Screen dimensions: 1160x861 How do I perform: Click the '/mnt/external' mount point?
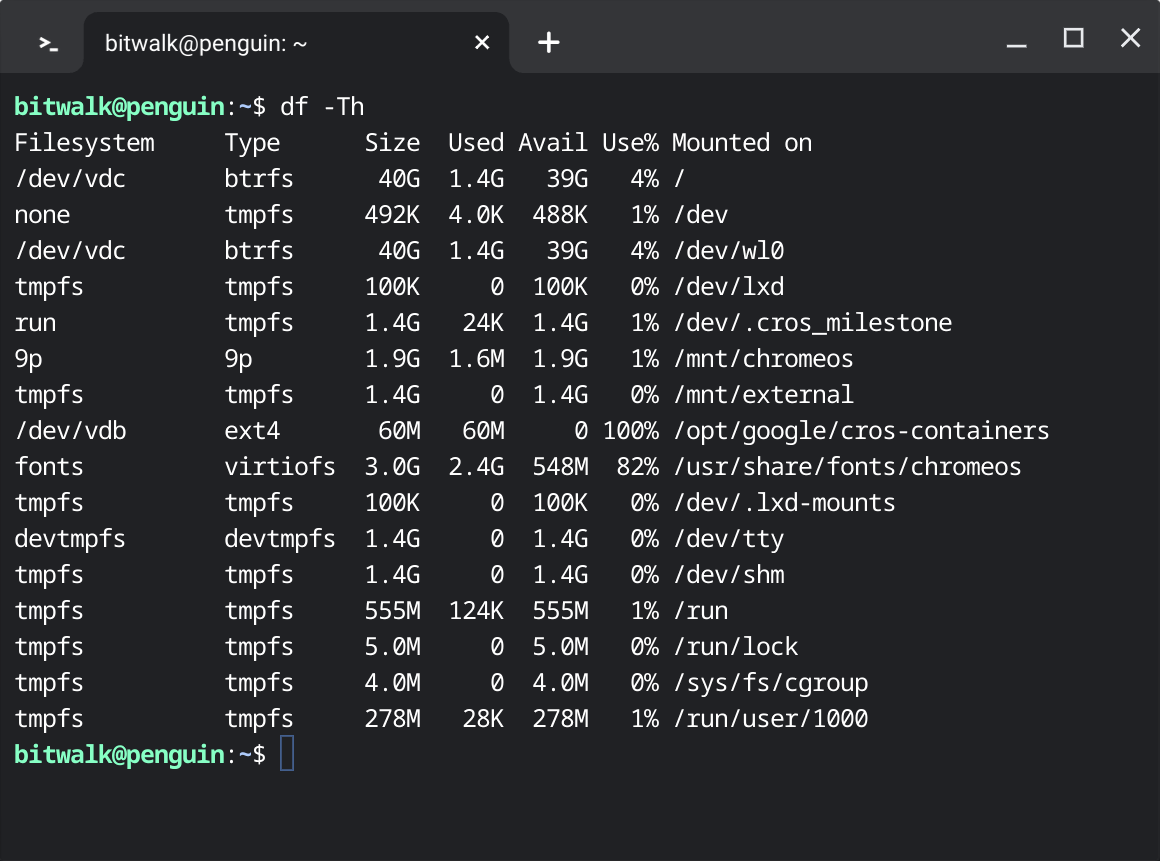click(763, 395)
